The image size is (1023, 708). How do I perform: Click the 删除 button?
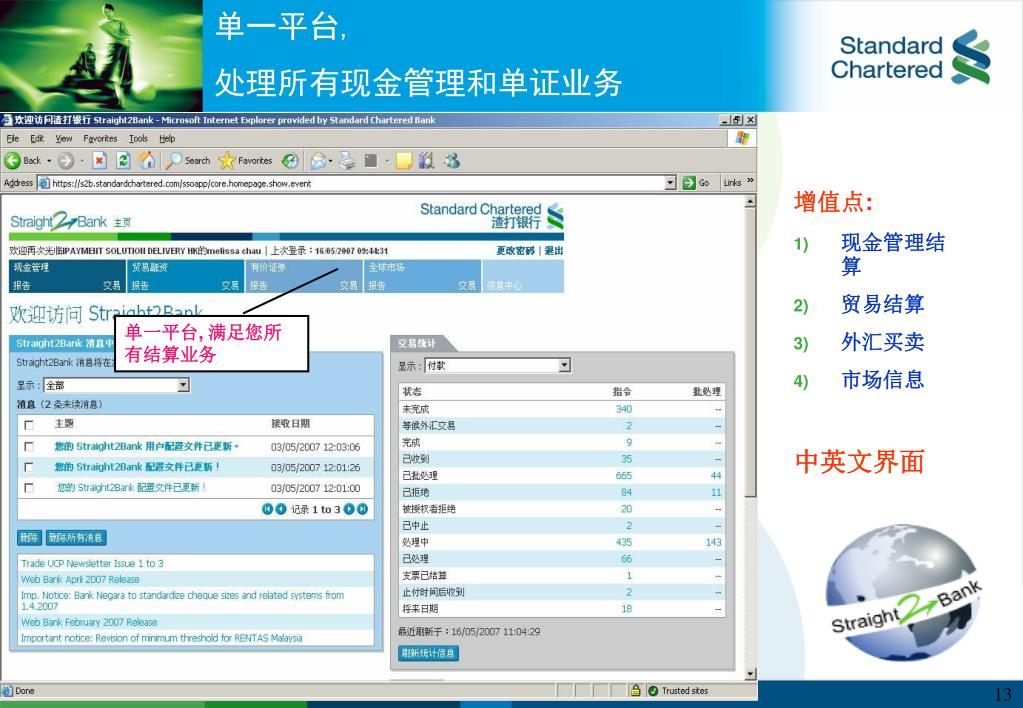pos(29,538)
